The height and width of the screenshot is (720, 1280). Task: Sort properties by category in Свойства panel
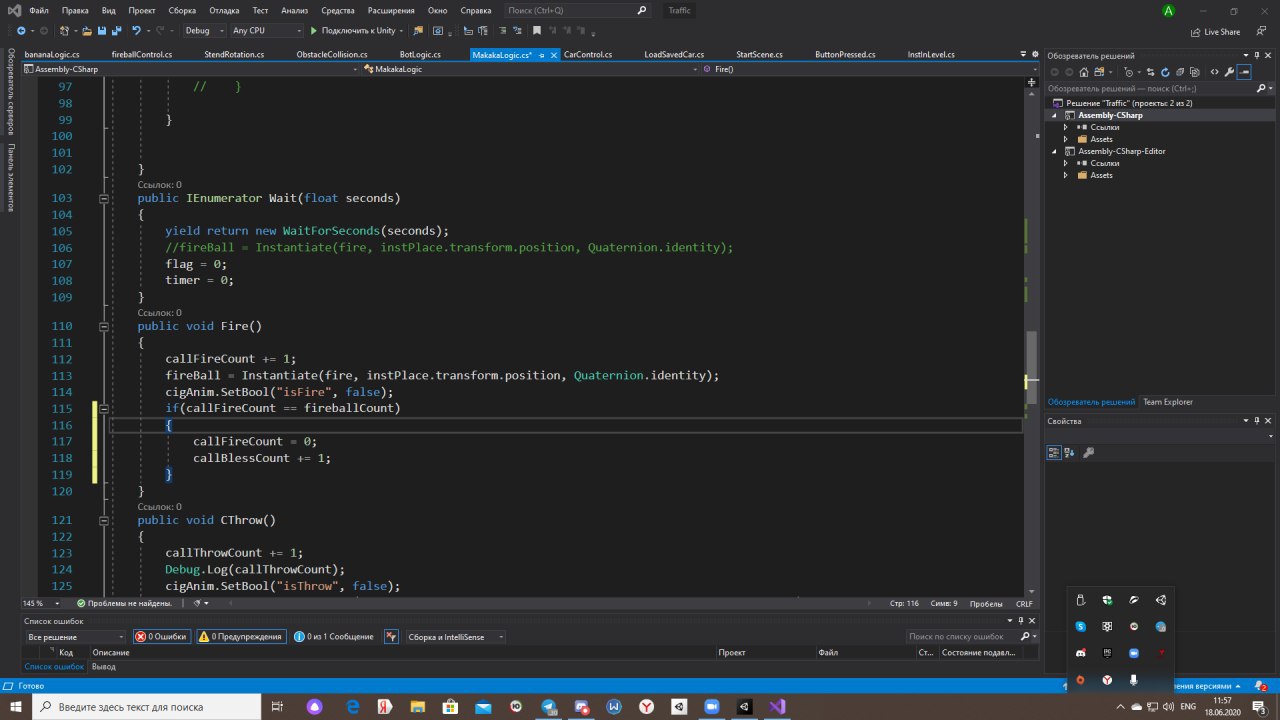[1054, 453]
